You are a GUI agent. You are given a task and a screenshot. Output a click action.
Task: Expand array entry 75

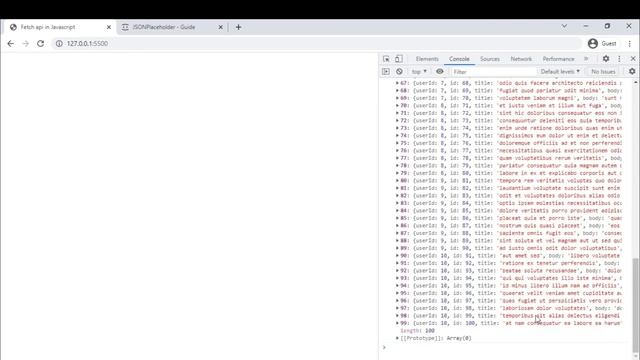click(x=397, y=143)
